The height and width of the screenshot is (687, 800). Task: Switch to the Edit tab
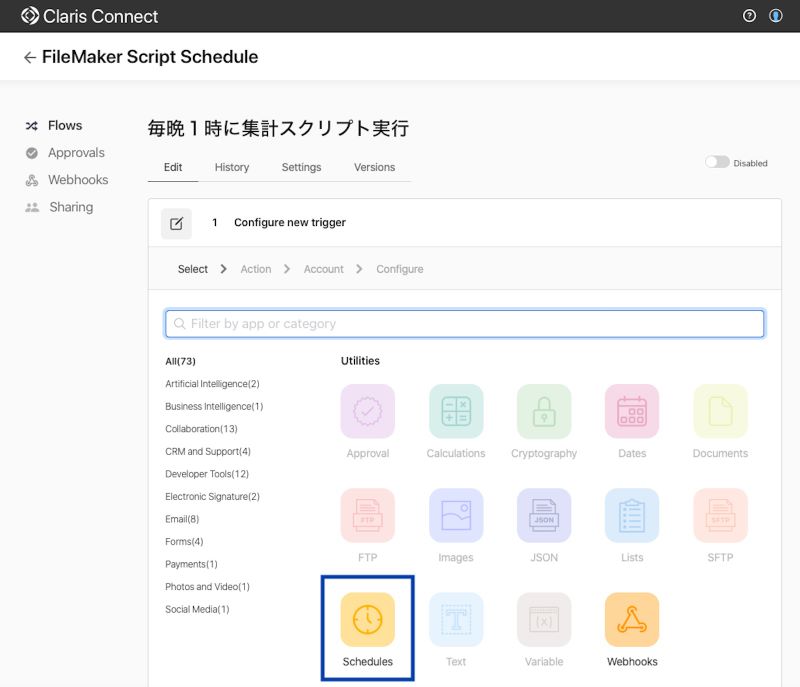(x=173, y=167)
